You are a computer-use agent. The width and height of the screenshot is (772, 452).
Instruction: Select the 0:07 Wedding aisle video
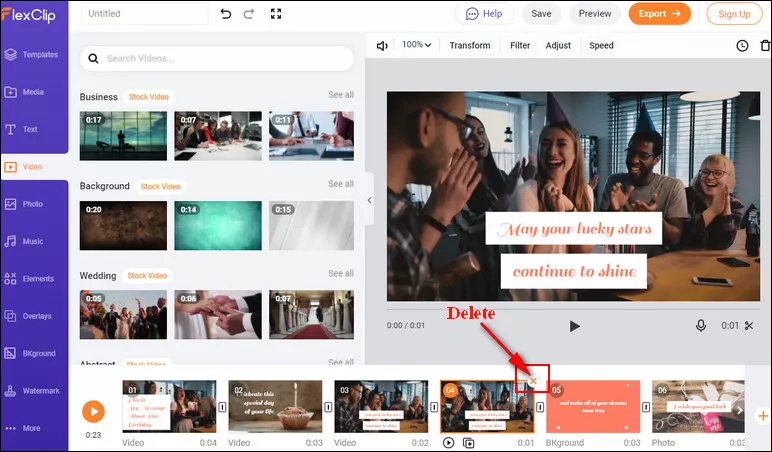pos(311,315)
